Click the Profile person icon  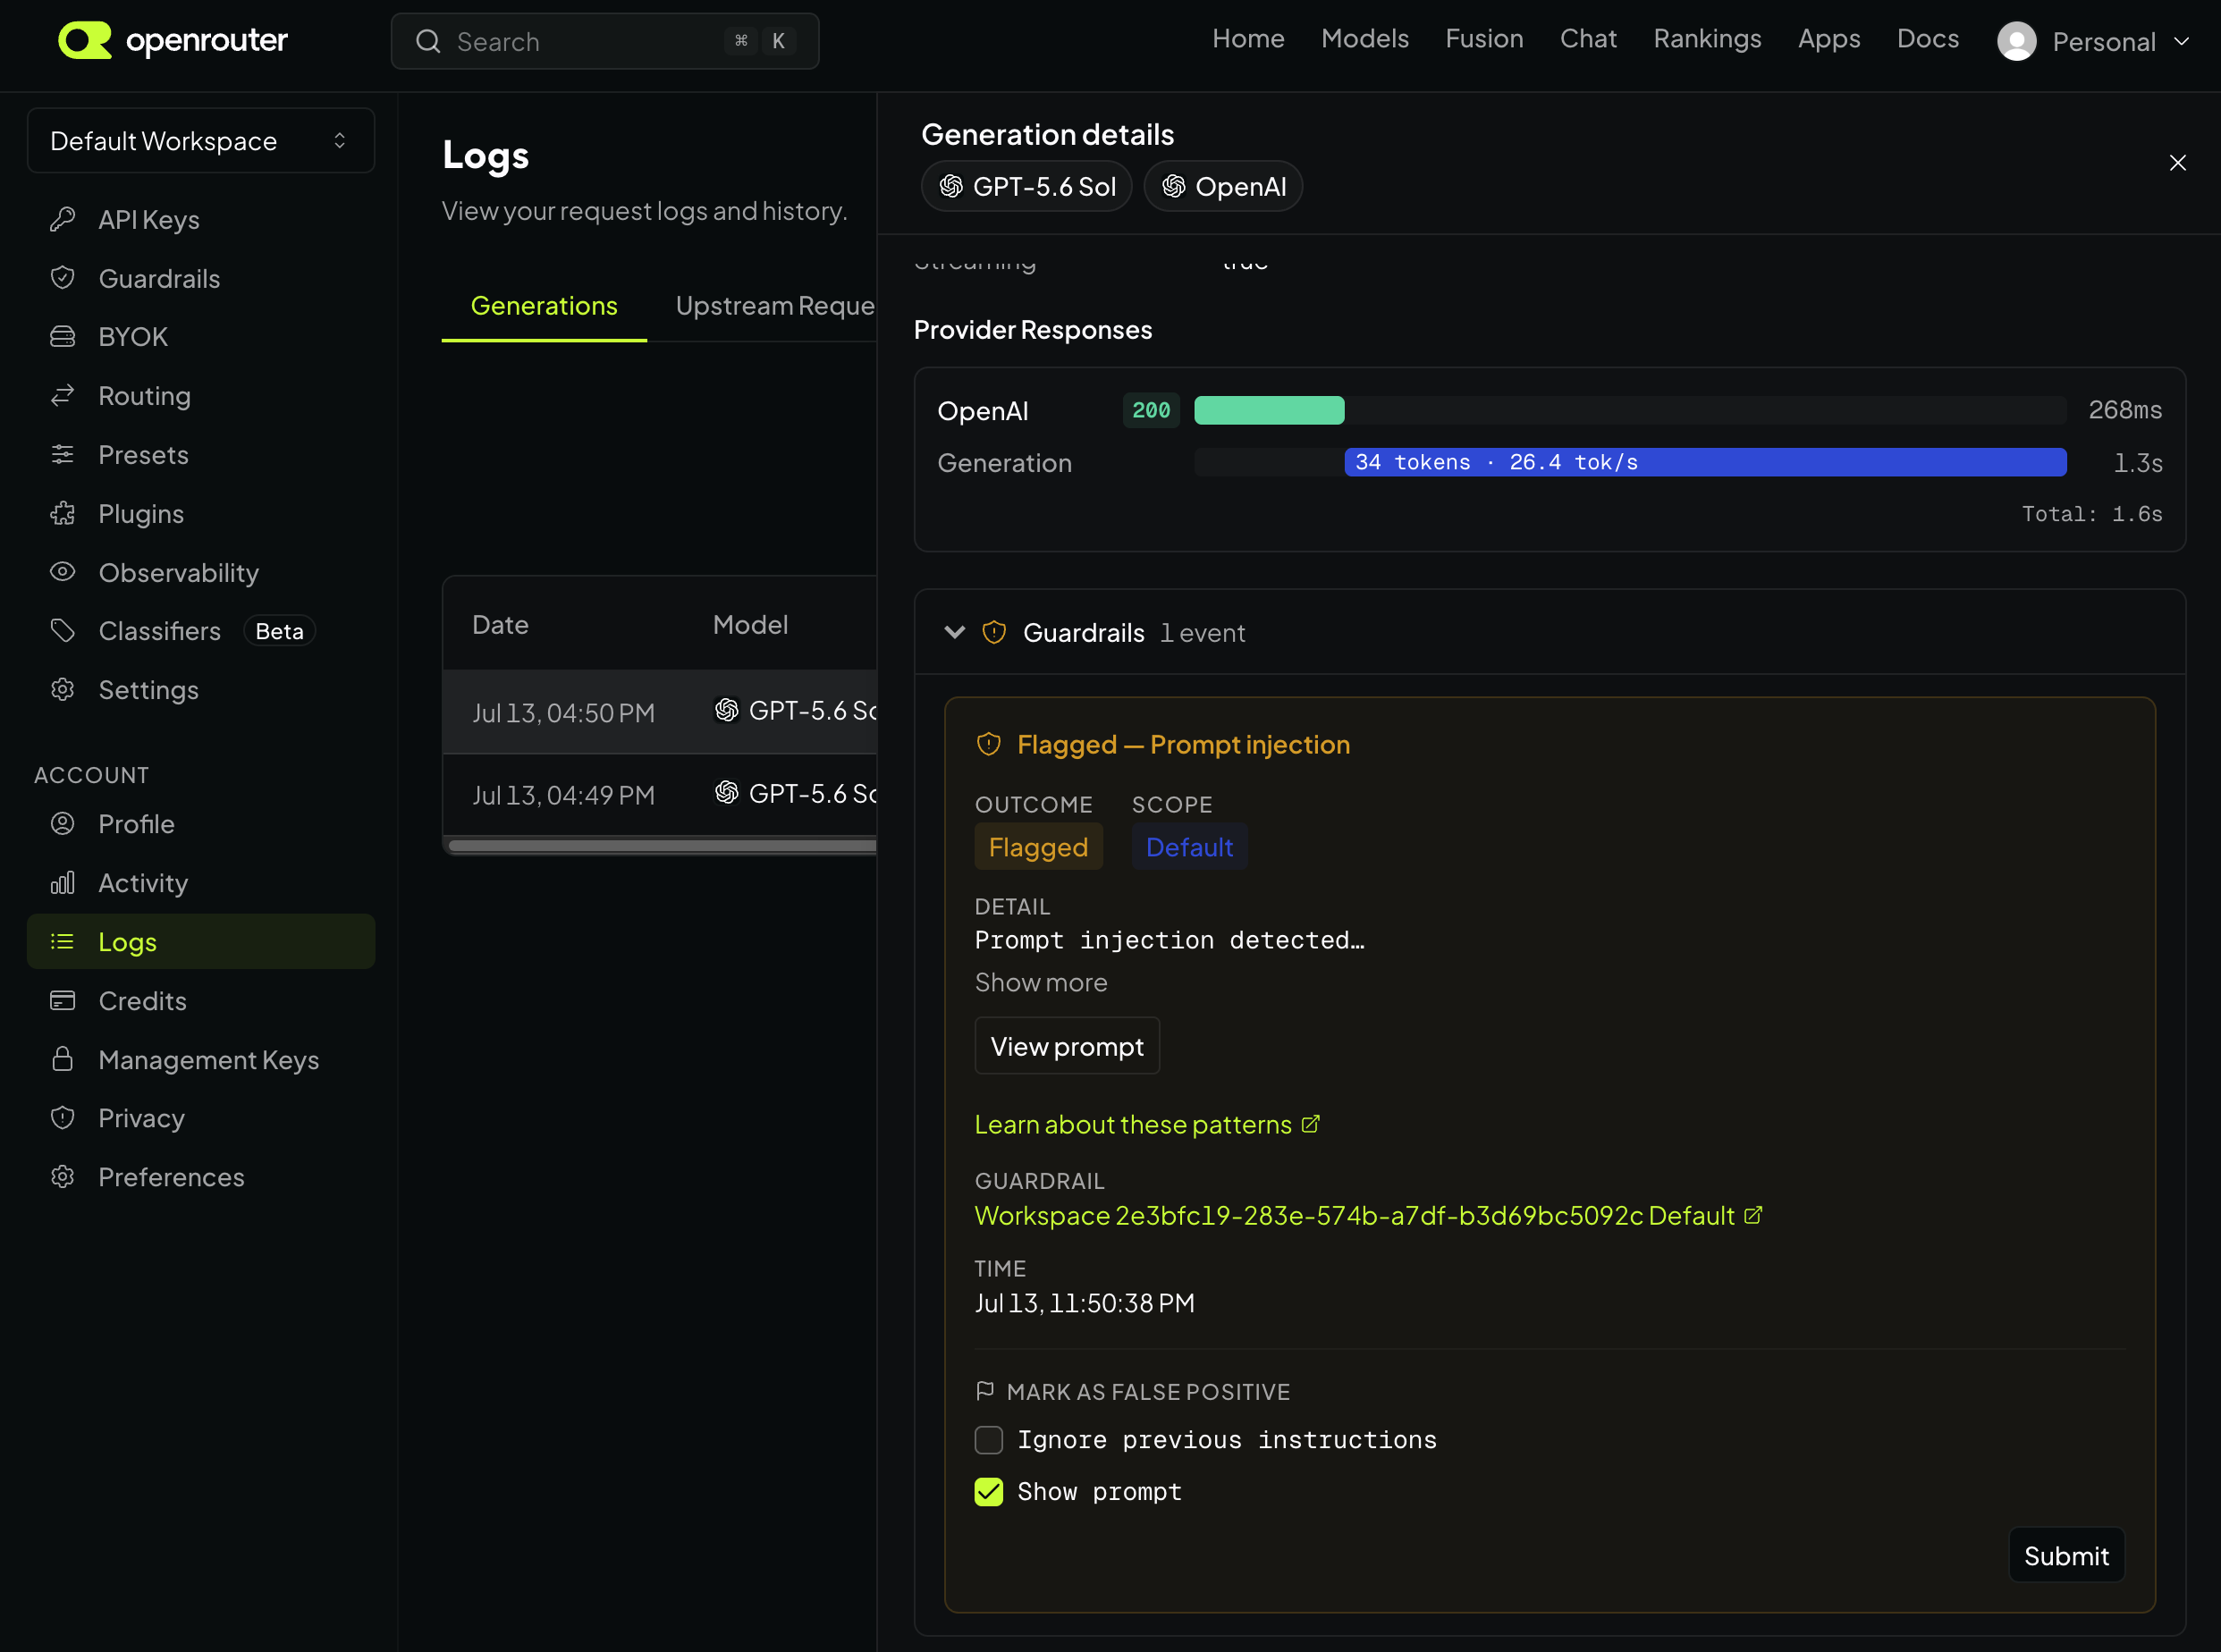(x=63, y=824)
